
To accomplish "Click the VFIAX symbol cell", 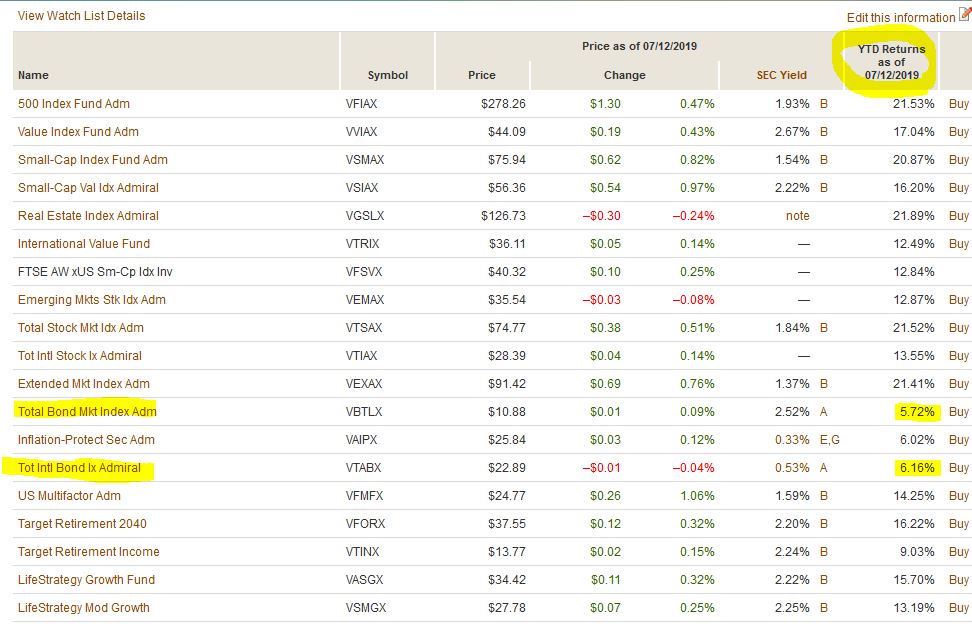I will click(361, 104).
